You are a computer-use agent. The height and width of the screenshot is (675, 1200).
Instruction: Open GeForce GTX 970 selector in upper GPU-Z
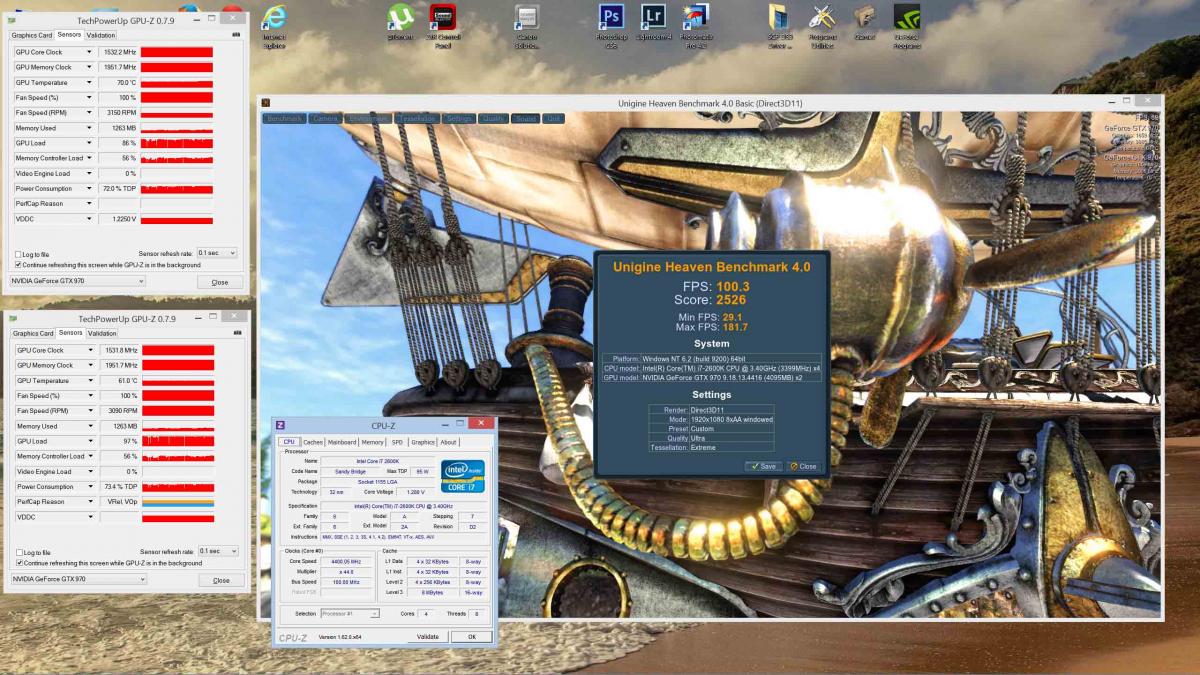[78, 281]
